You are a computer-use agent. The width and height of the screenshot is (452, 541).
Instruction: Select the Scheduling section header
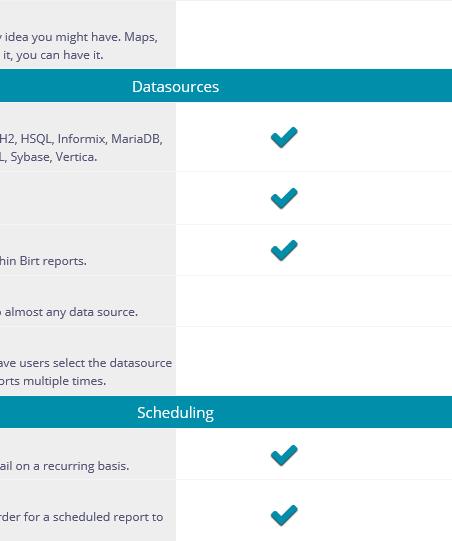pyautogui.click(x=226, y=412)
